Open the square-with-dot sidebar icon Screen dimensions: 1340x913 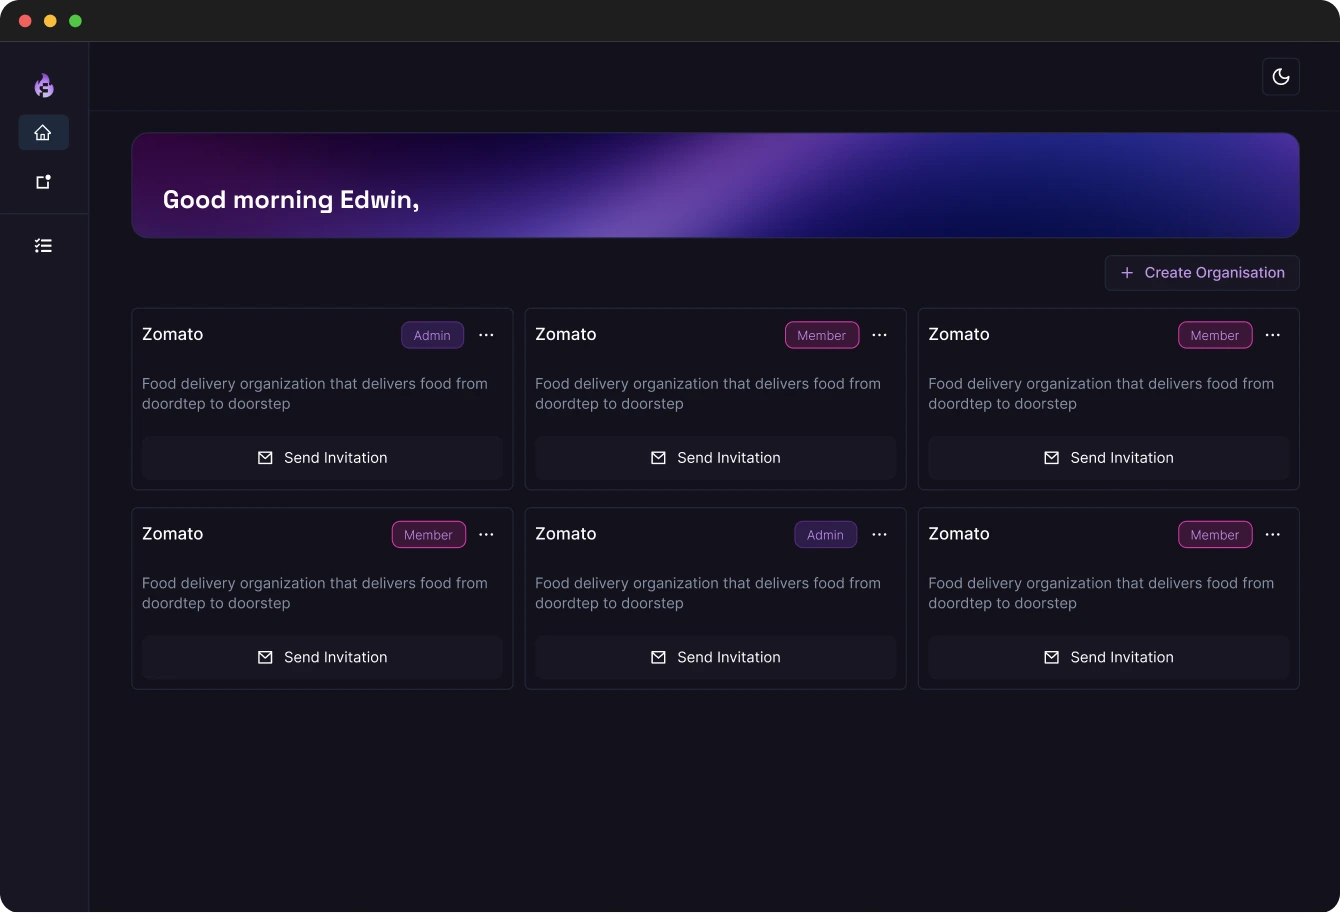[x=43, y=182]
